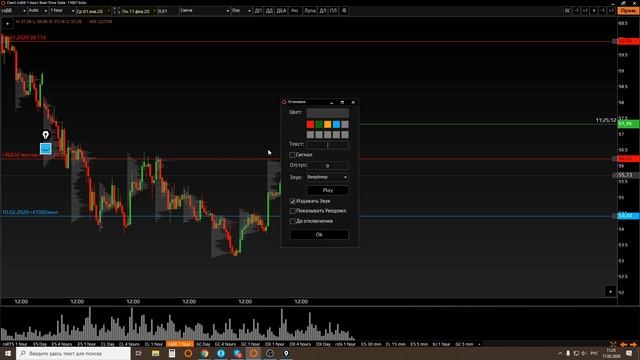The image size is (640, 360).
Task: Switch to the ES Day tab
Action: tap(40, 344)
